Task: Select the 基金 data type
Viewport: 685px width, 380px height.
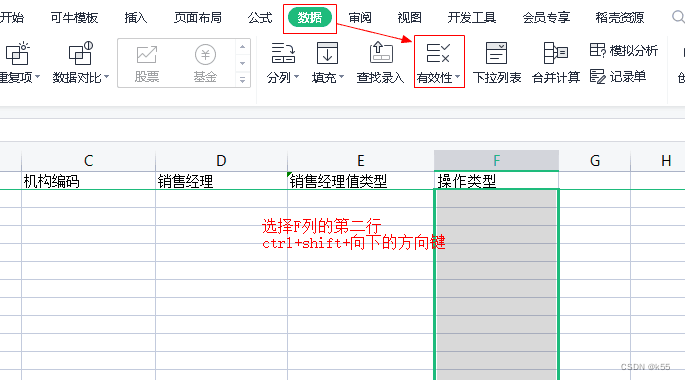Action: tap(205, 63)
